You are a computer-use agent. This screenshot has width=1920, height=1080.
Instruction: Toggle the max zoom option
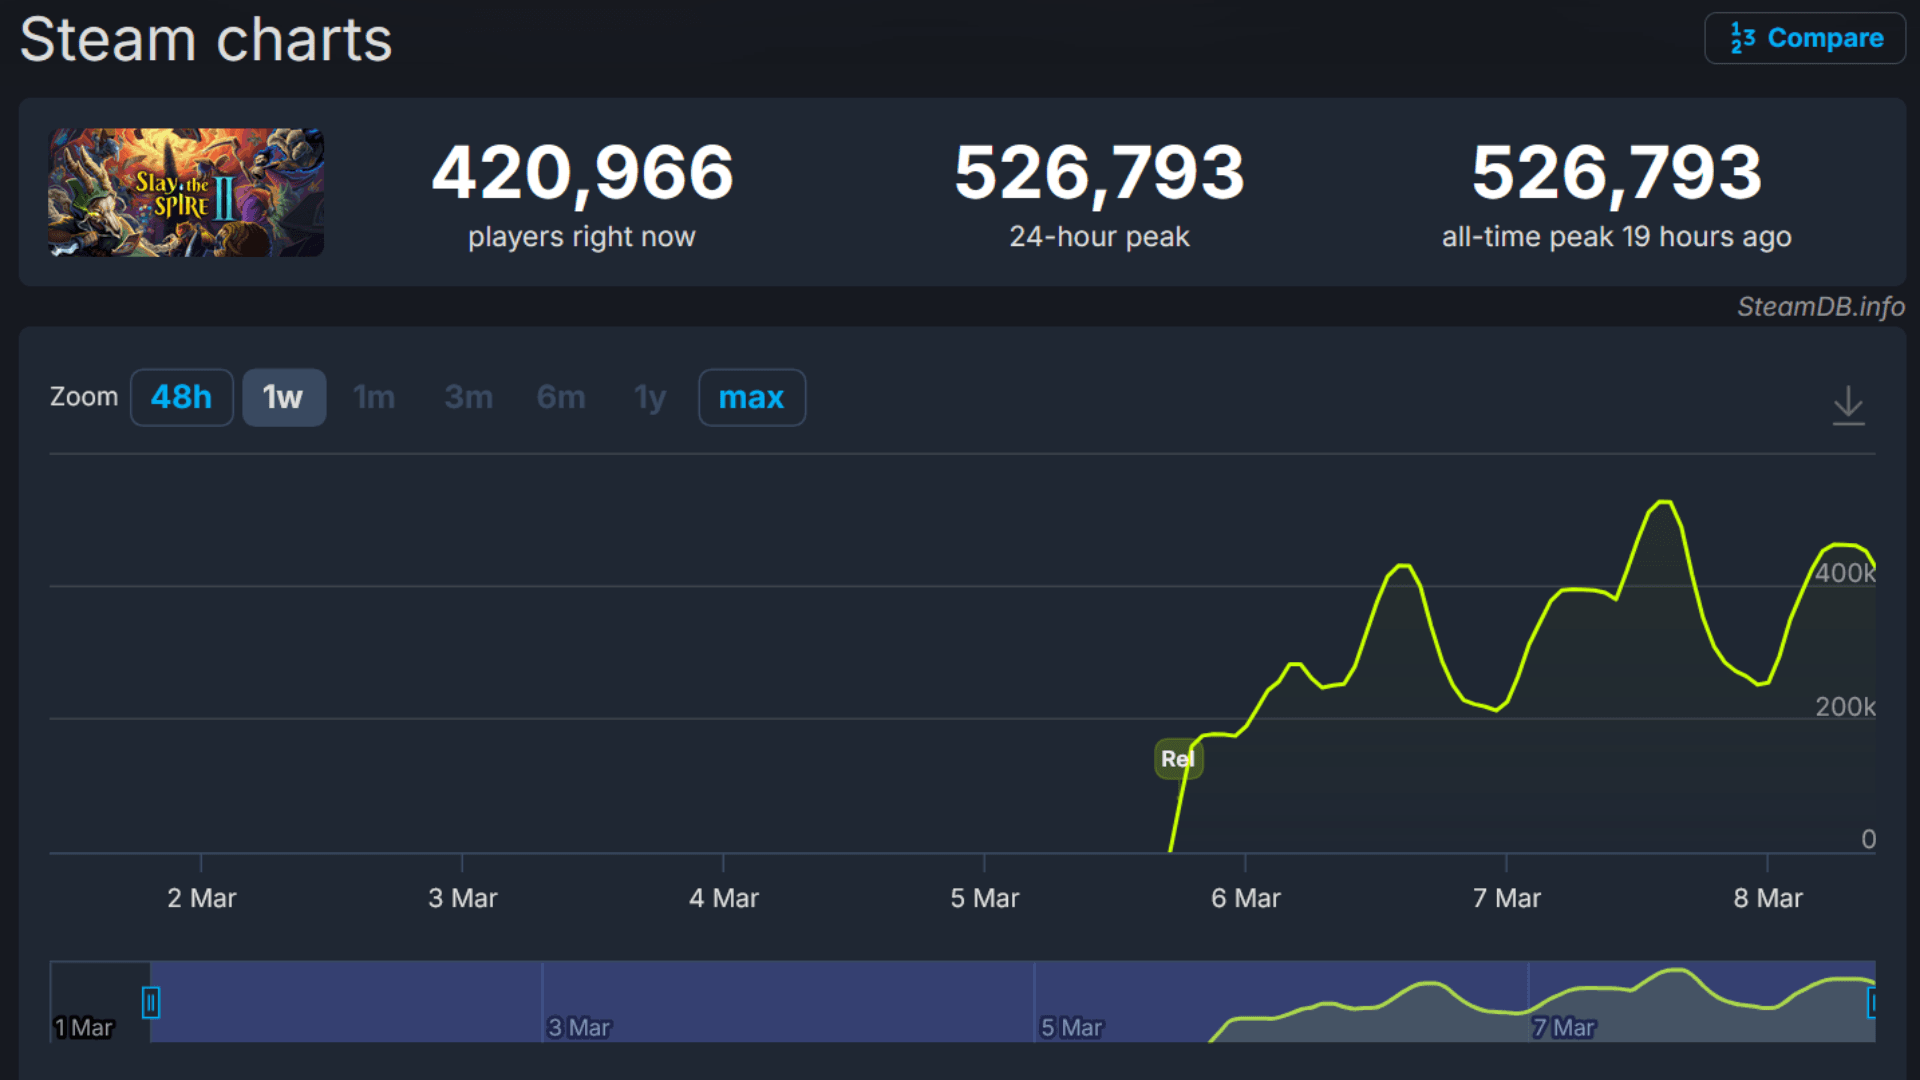[x=752, y=397]
